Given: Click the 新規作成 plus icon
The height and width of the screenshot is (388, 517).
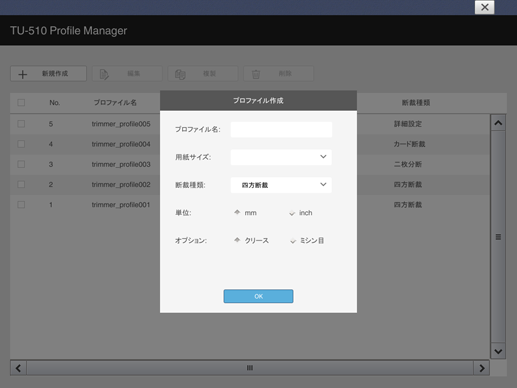Looking at the screenshot, I should pos(22,74).
